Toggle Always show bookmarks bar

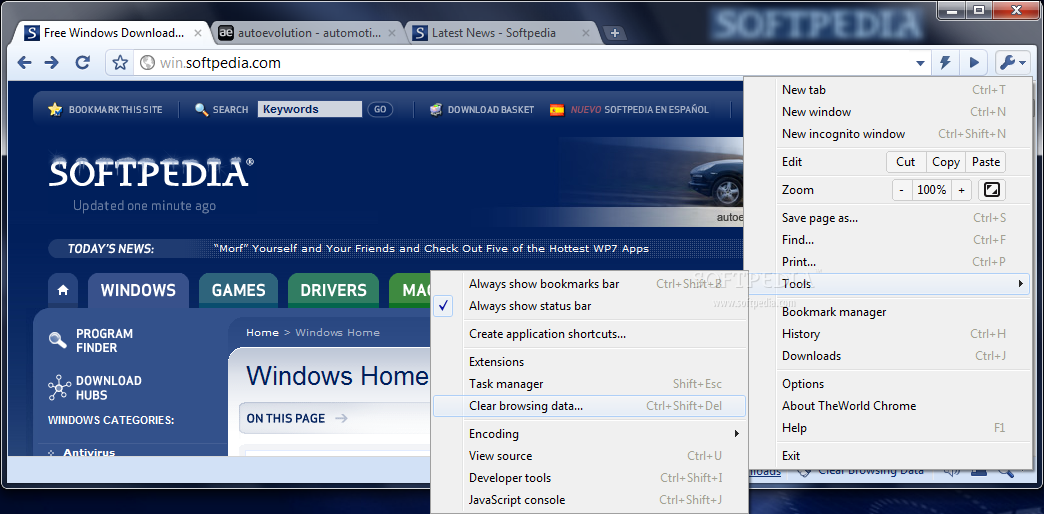[x=589, y=284]
